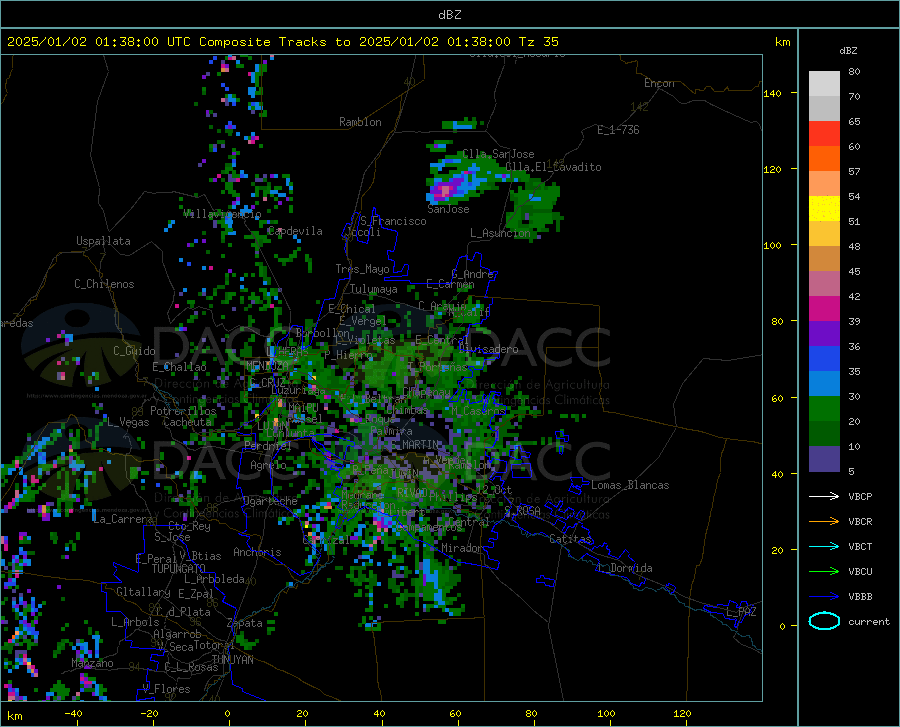The height and width of the screenshot is (727, 900).
Task: Click the L_PAZ map label
Action: click(x=741, y=612)
